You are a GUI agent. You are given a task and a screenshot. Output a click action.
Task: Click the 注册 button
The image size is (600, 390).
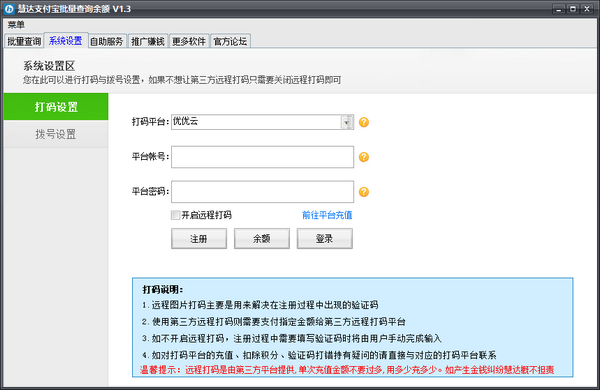pos(199,239)
